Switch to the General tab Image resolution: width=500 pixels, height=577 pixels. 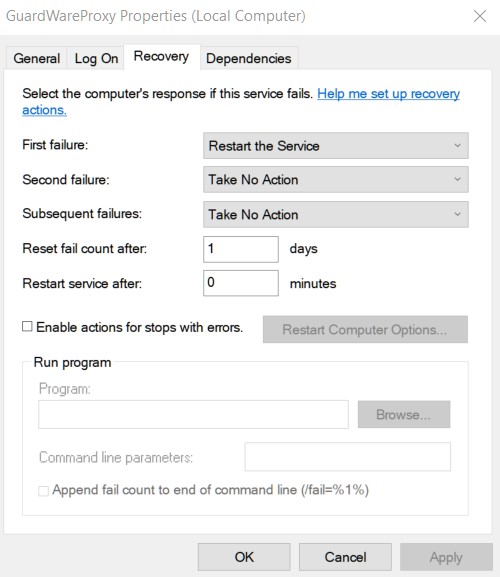click(x=36, y=59)
